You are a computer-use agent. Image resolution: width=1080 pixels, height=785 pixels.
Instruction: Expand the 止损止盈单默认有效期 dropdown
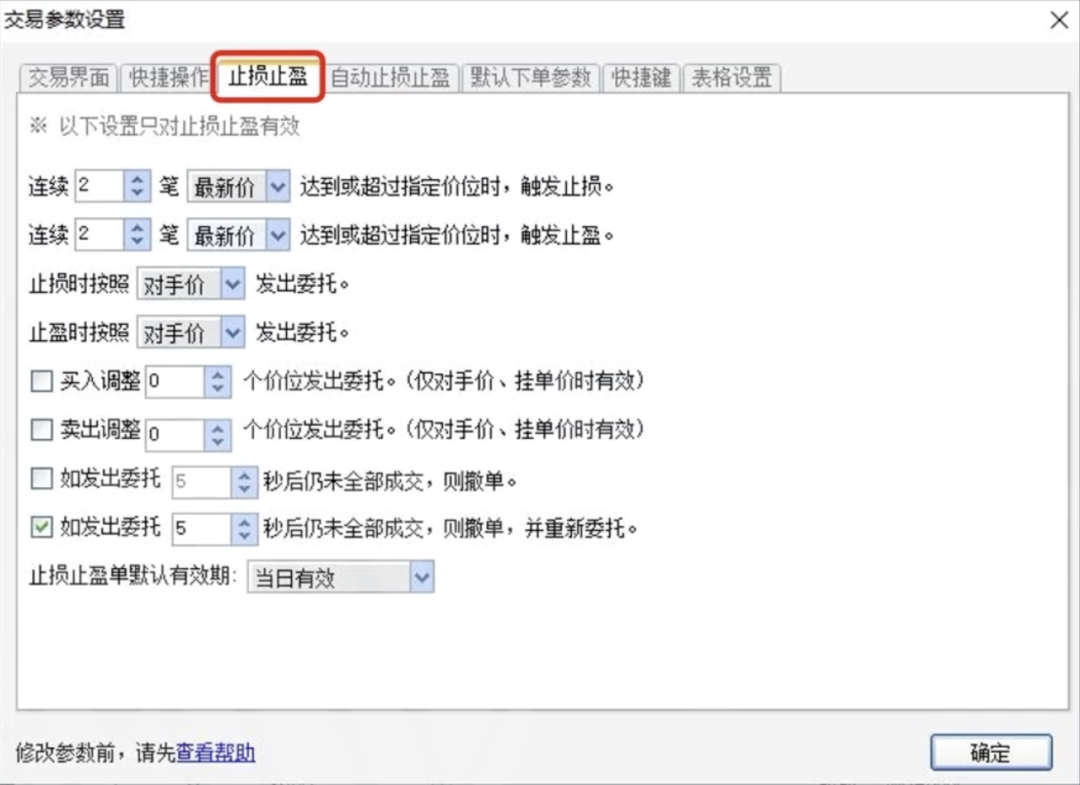[x=423, y=577]
